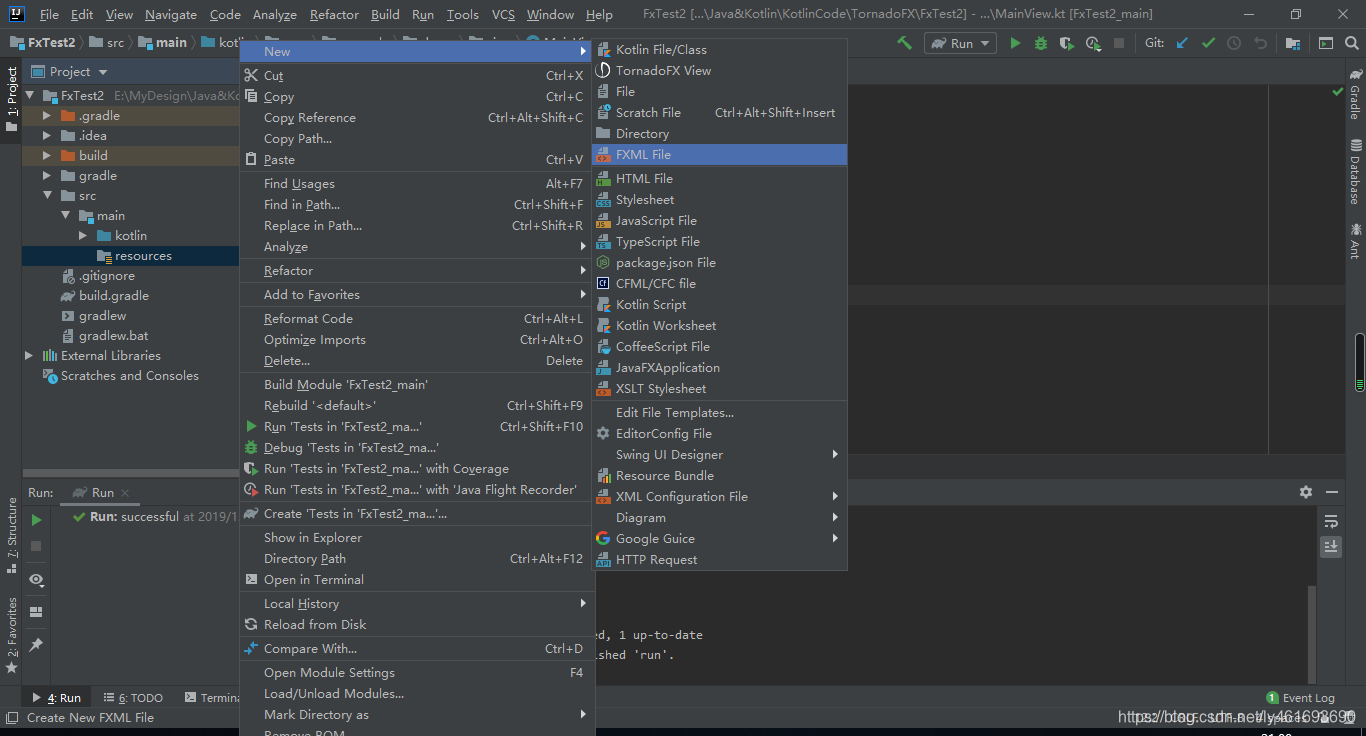The width and height of the screenshot is (1366, 736).
Task: Click Open in Terminal entry
Action: (416, 579)
